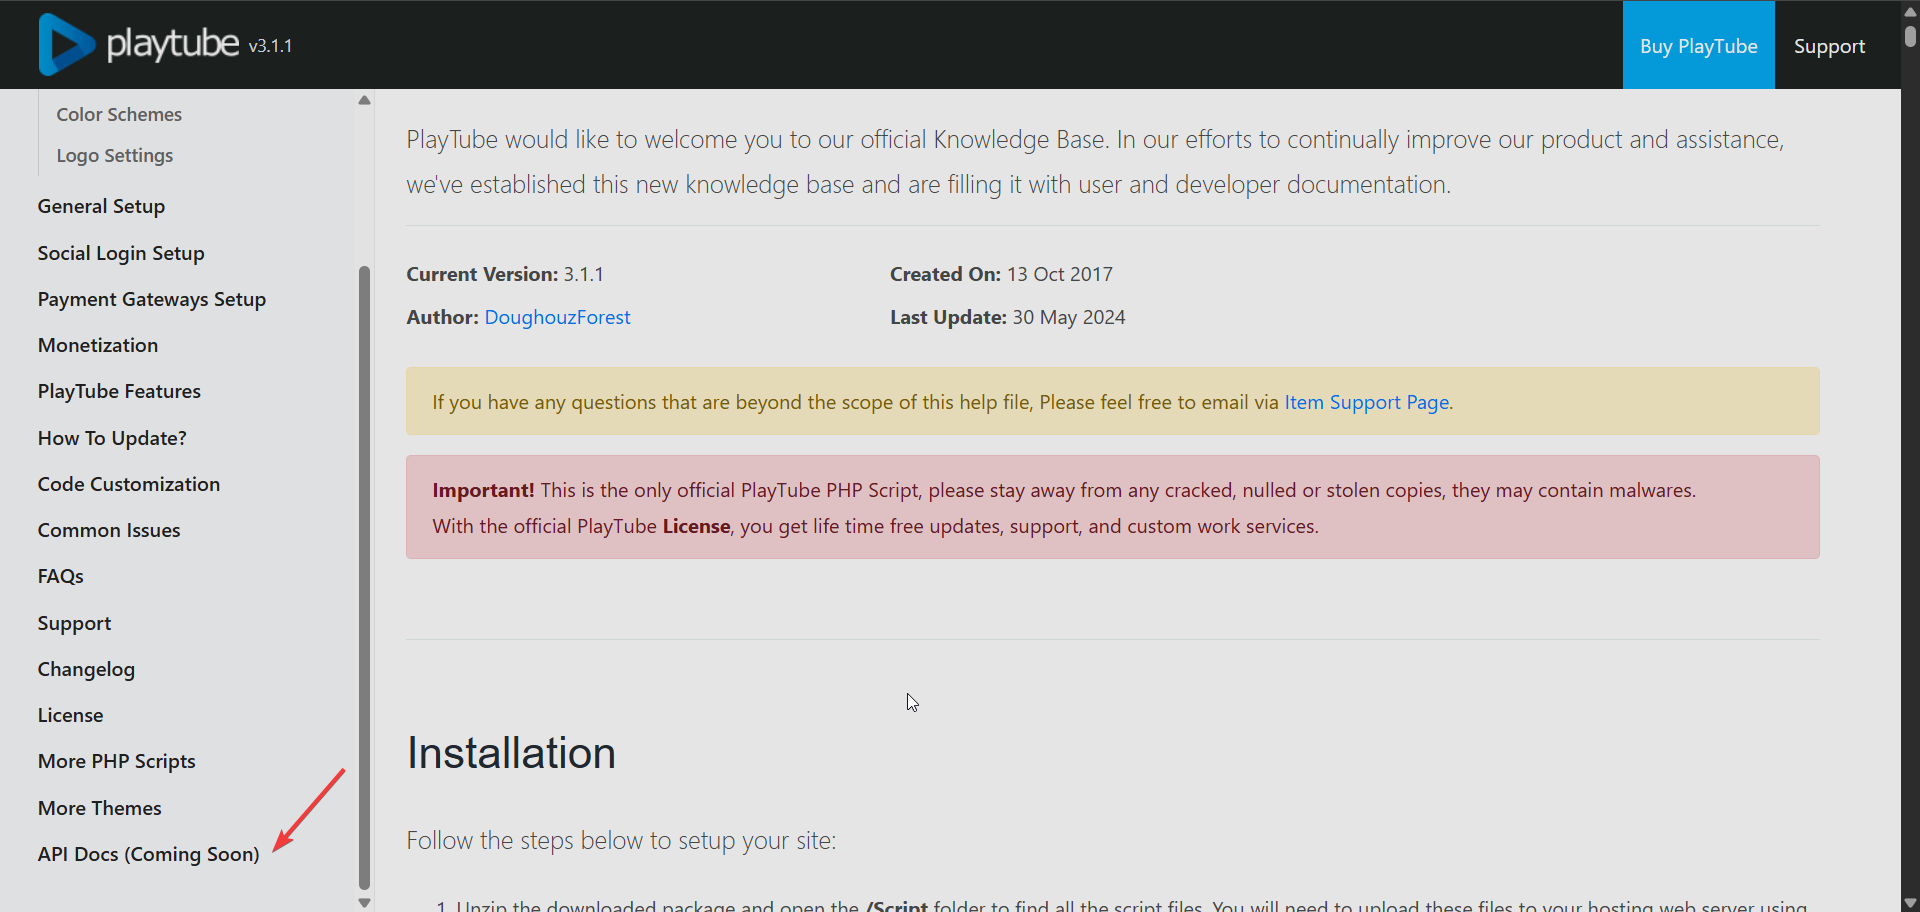The width and height of the screenshot is (1920, 912).
Task: Open API Docs (Coming Soon) item
Action: point(148,854)
